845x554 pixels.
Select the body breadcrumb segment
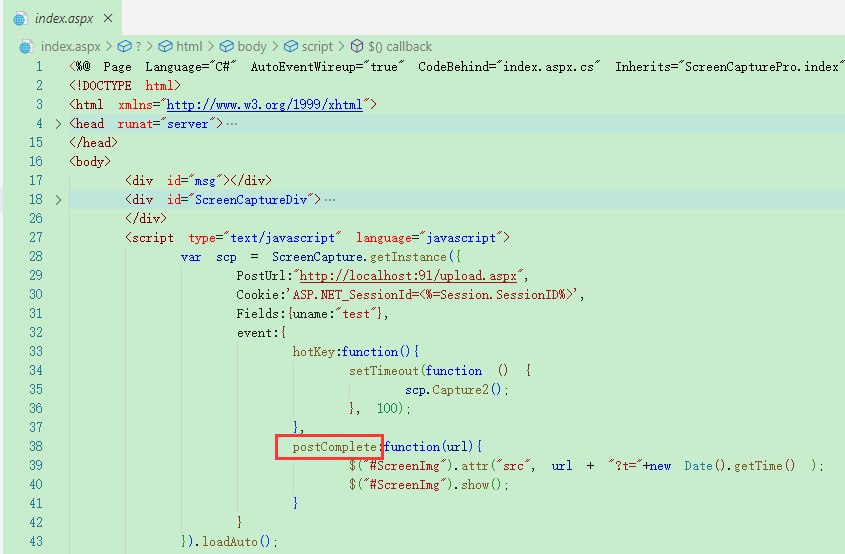click(x=252, y=47)
